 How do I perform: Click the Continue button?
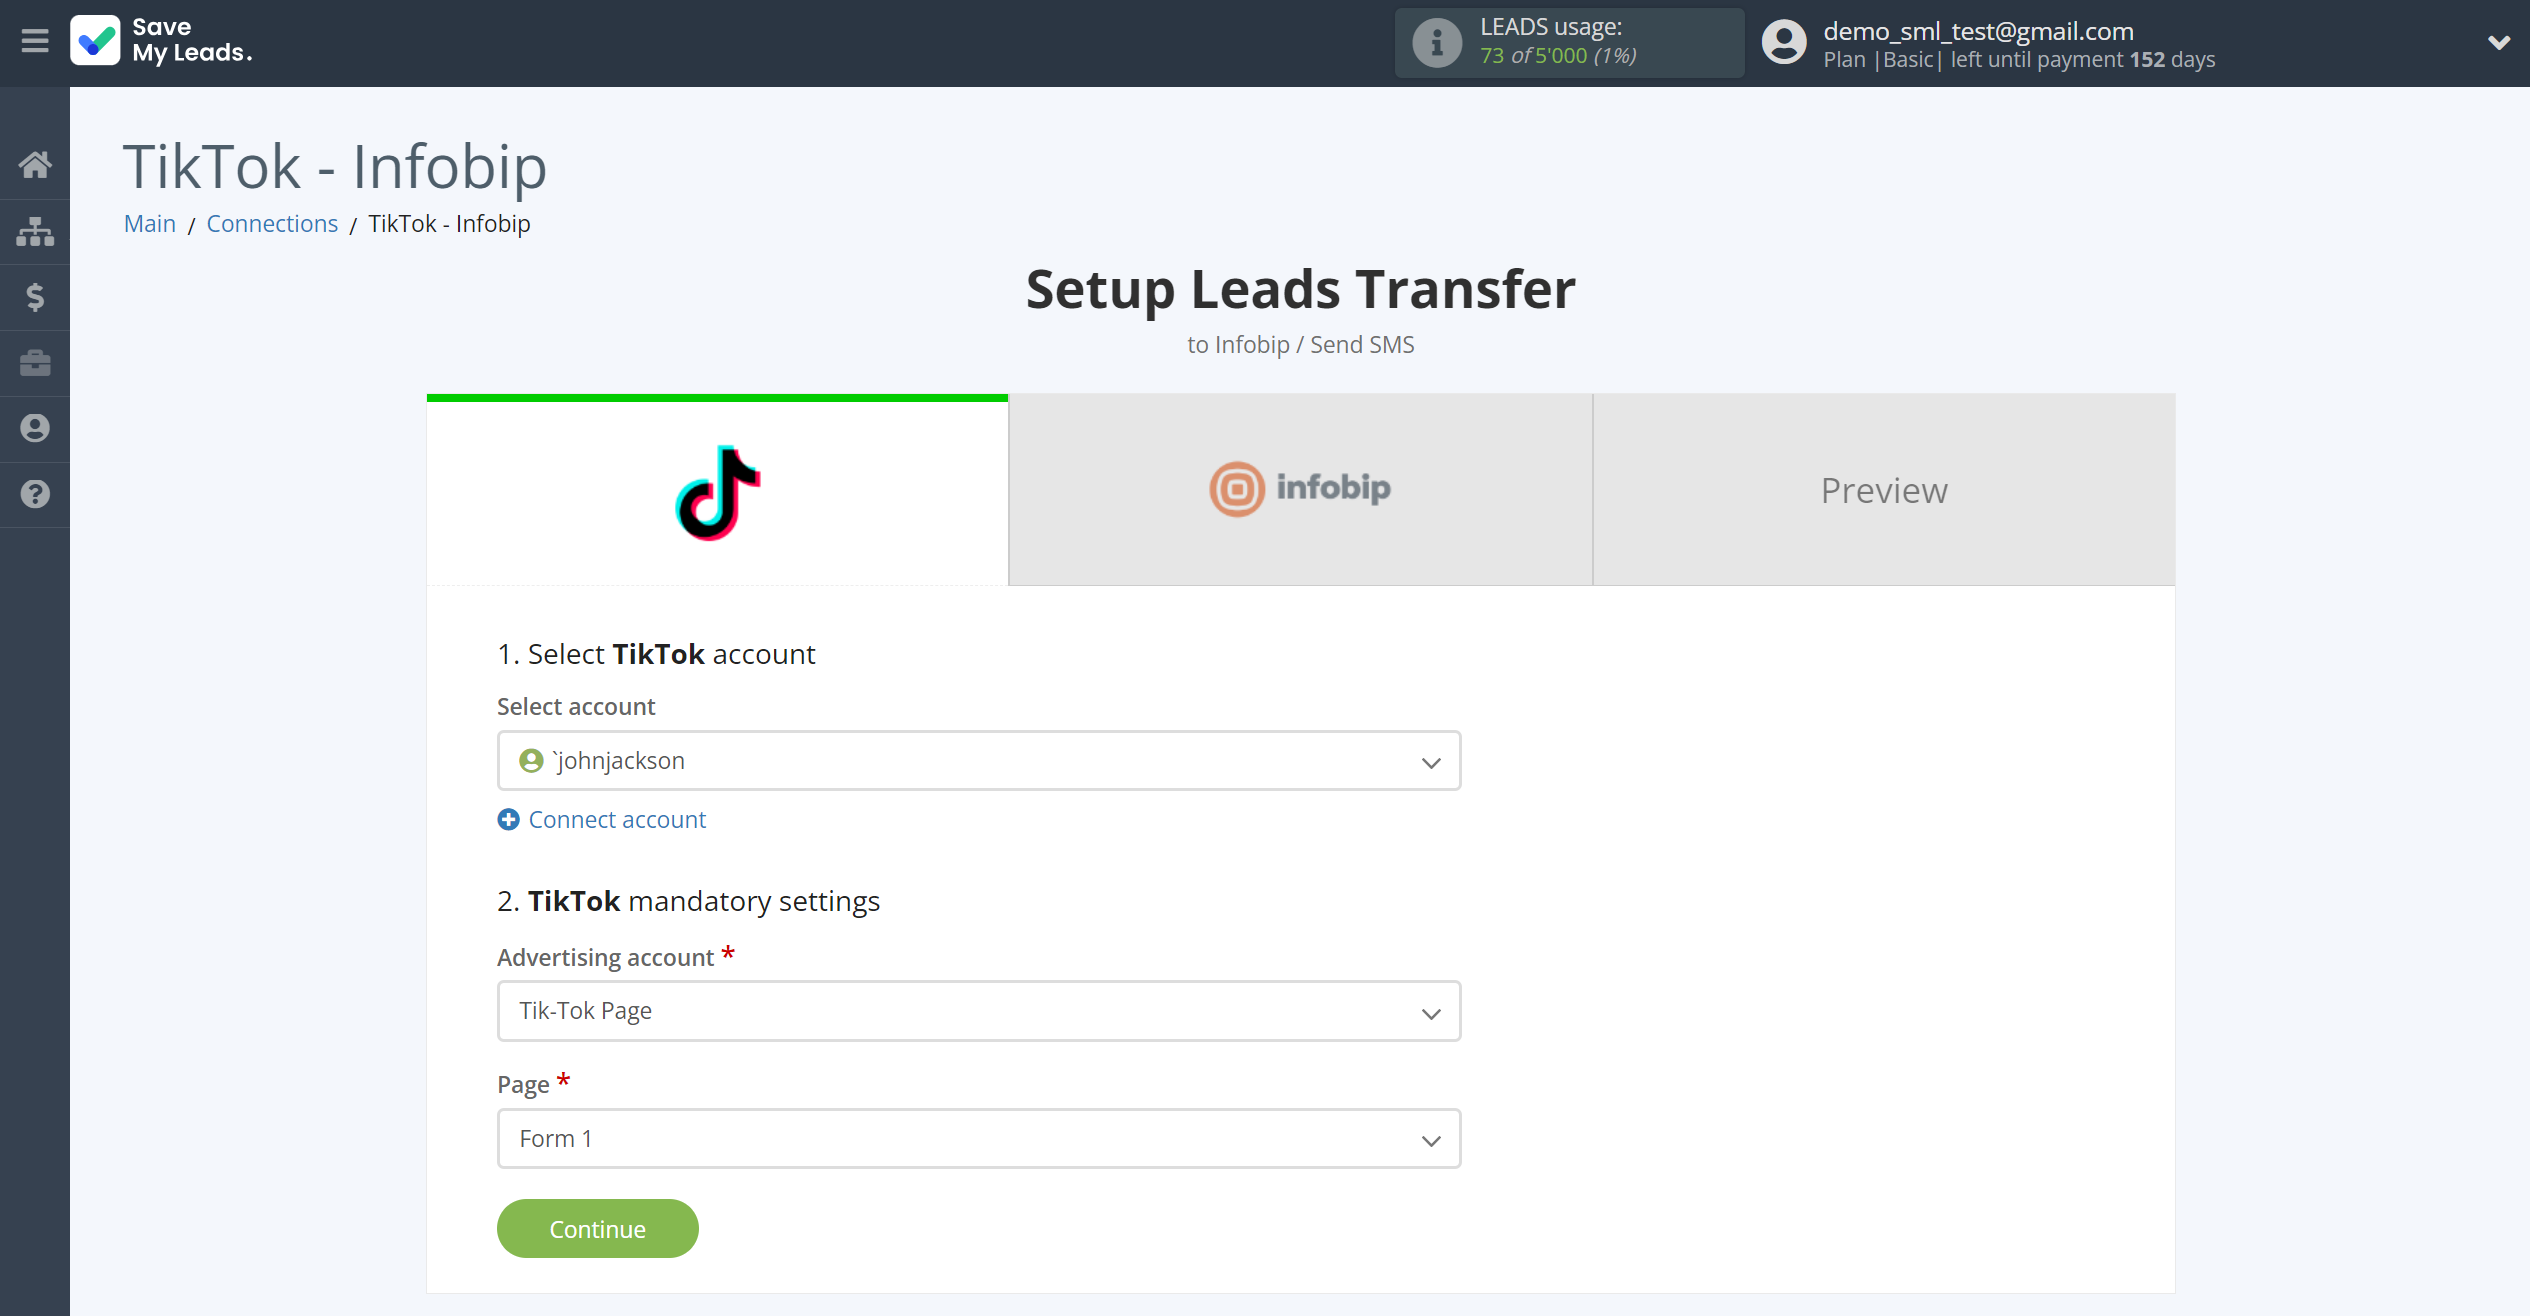point(596,1229)
